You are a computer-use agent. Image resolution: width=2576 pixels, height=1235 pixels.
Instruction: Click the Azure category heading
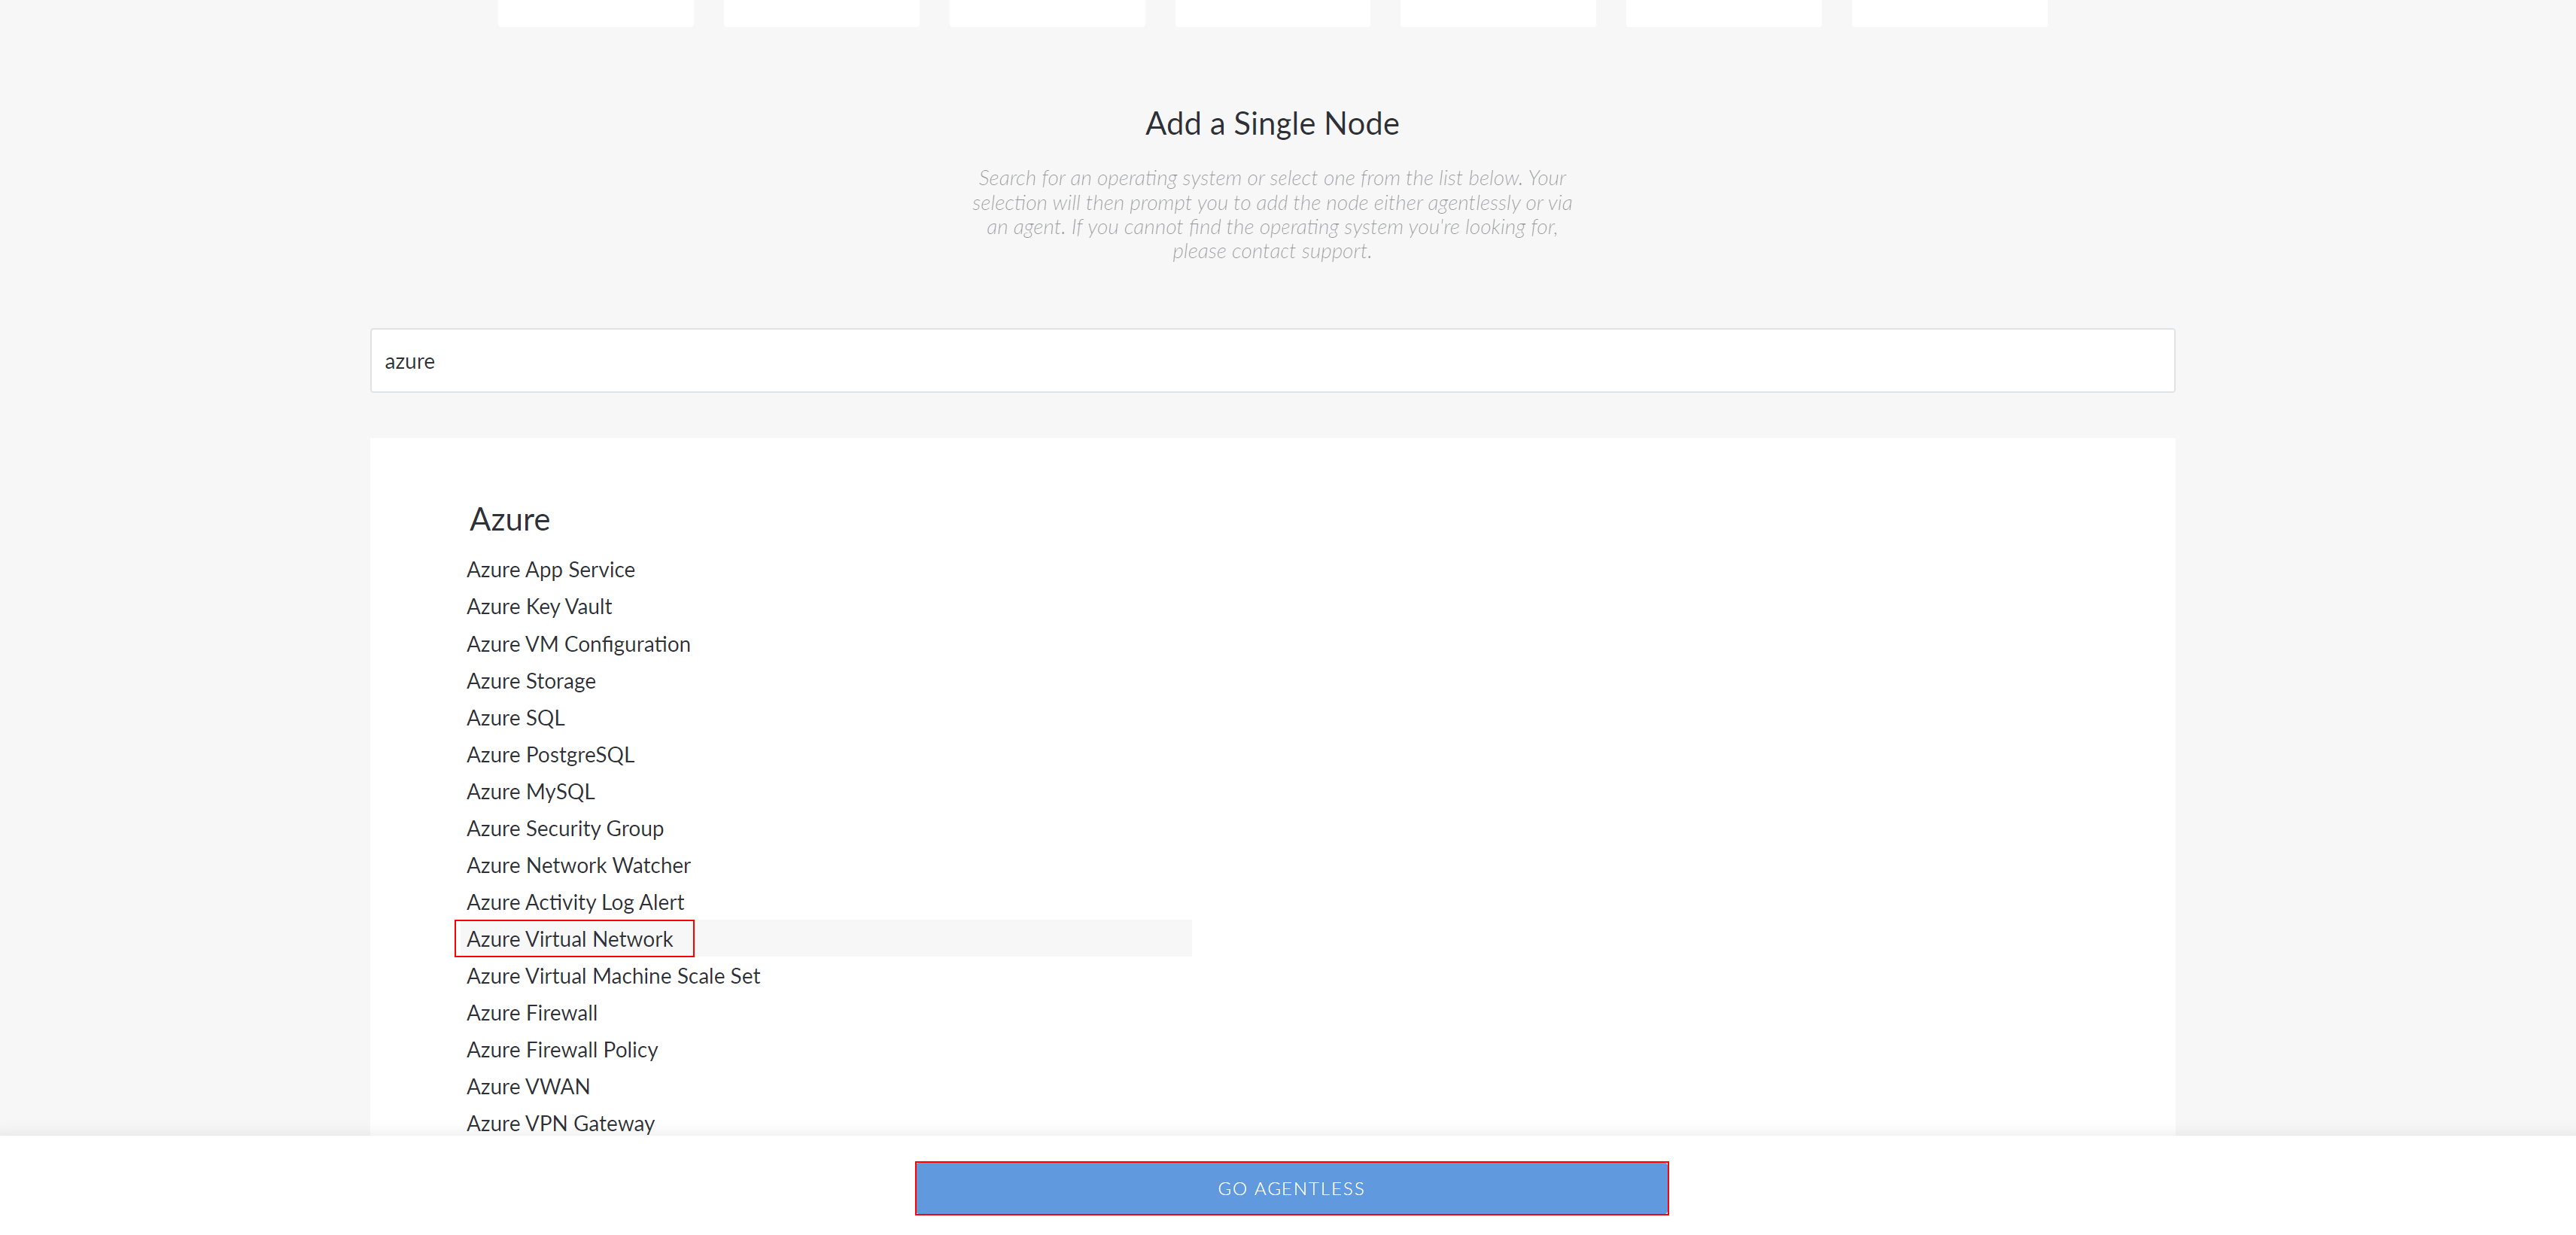click(510, 519)
